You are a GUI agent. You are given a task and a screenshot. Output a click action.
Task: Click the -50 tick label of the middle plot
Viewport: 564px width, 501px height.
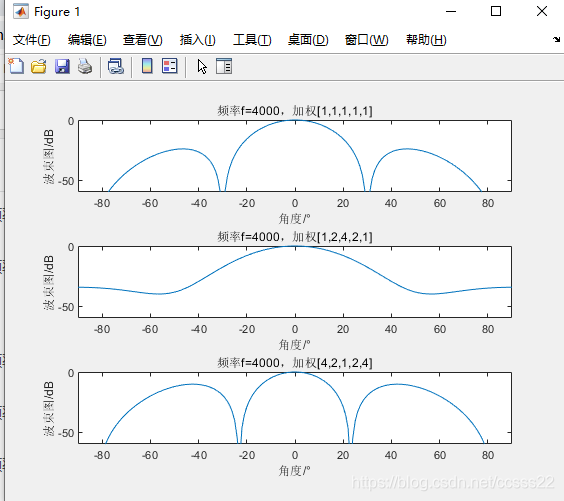(x=66, y=307)
